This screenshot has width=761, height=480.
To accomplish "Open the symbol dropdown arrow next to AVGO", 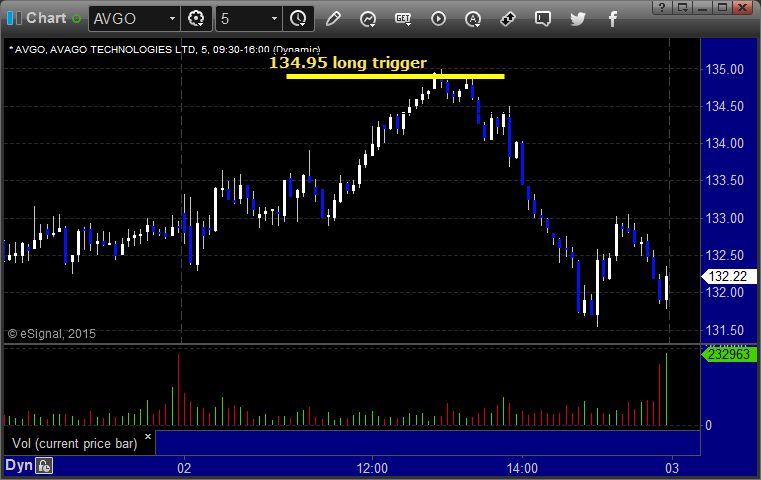I will coord(172,19).
